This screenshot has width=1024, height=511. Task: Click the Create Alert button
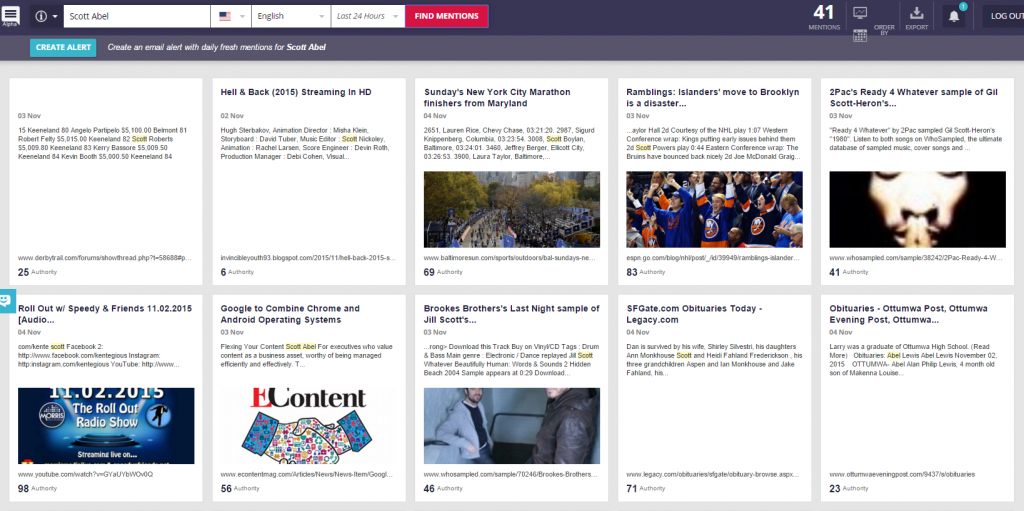pos(63,48)
